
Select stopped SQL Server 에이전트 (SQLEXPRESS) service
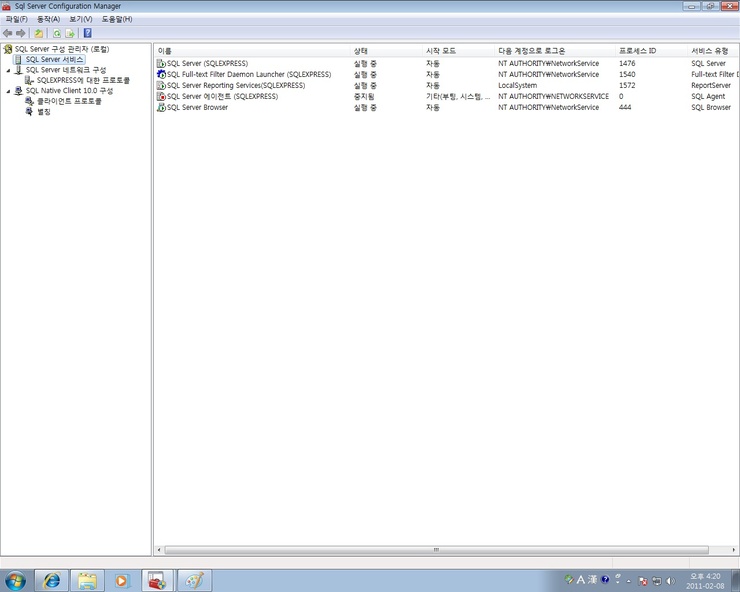click(222, 96)
